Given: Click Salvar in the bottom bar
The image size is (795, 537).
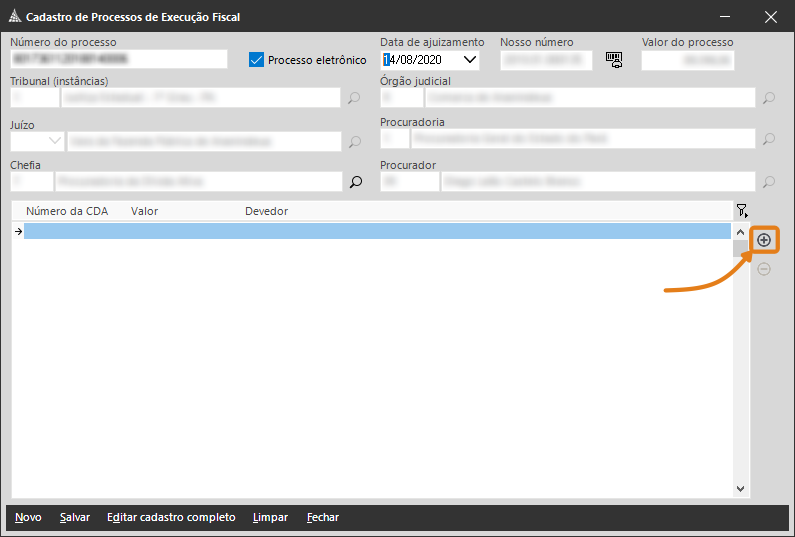Looking at the screenshot, I should tap(75, 517).
